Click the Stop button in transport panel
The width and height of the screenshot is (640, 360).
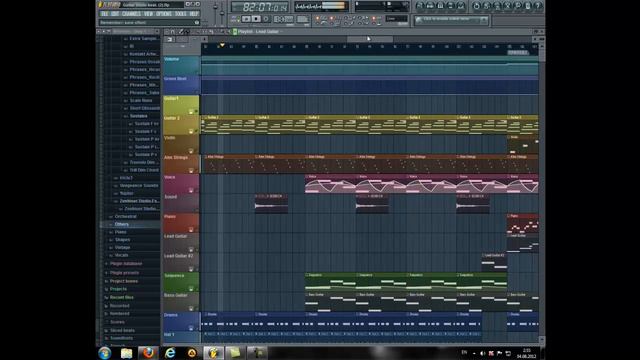(x=256, y=19)
